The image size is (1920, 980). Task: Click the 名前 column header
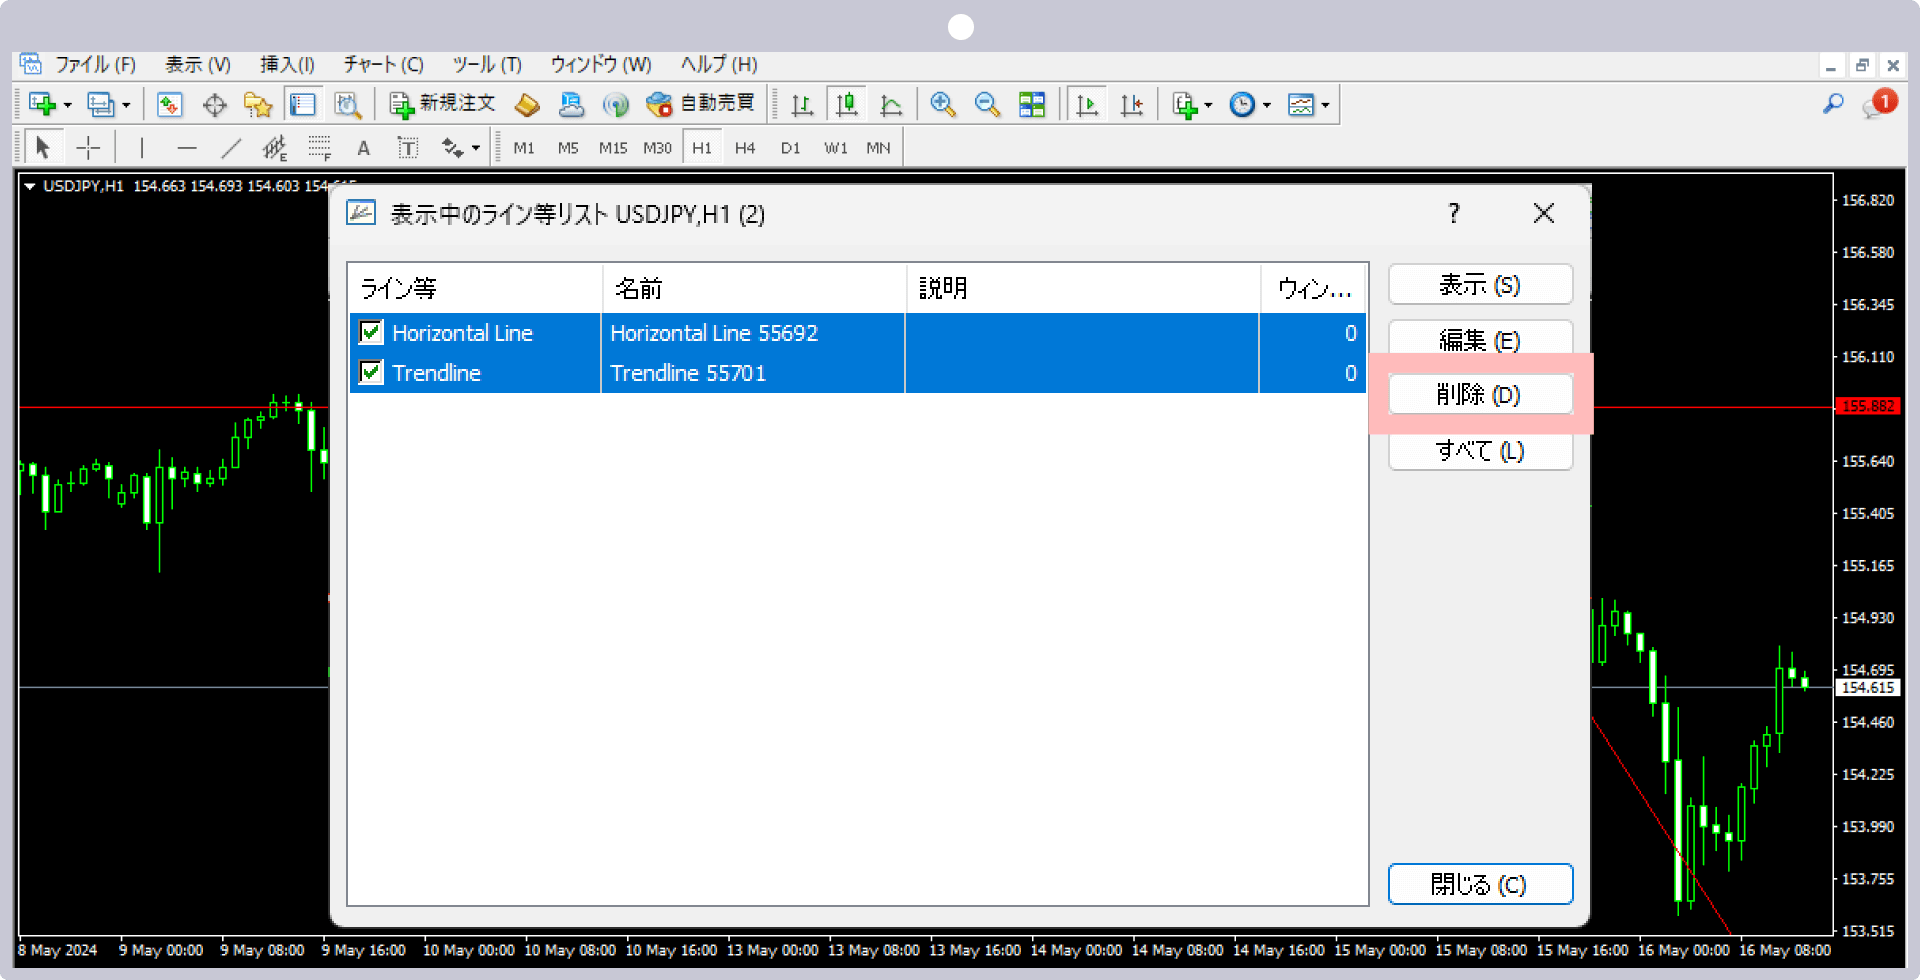[754, 289]
